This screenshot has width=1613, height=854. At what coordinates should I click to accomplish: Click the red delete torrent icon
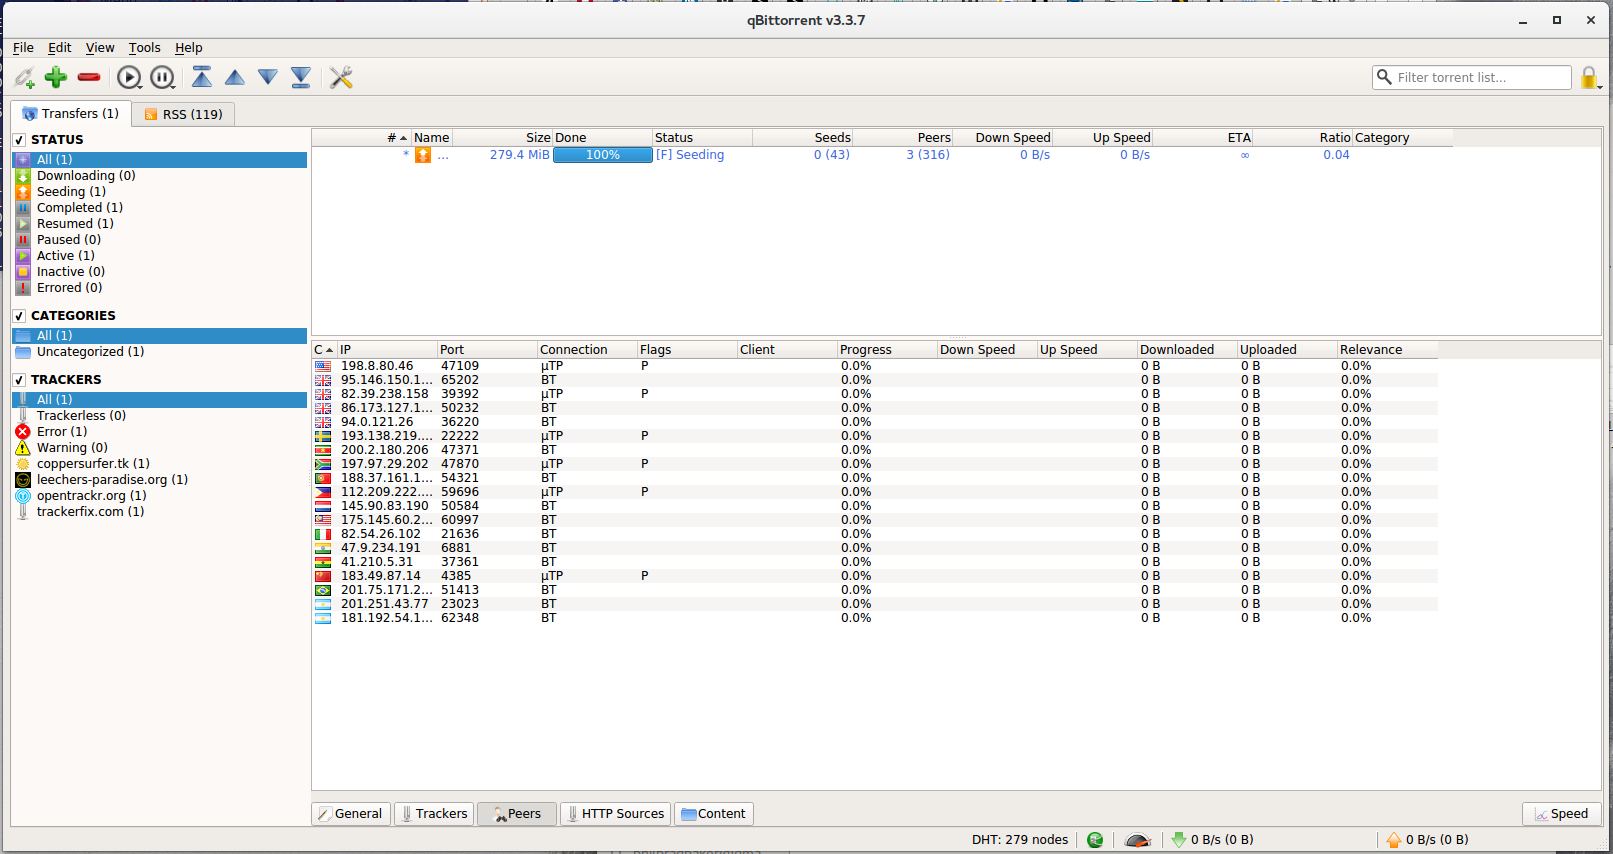click(89, 77)
